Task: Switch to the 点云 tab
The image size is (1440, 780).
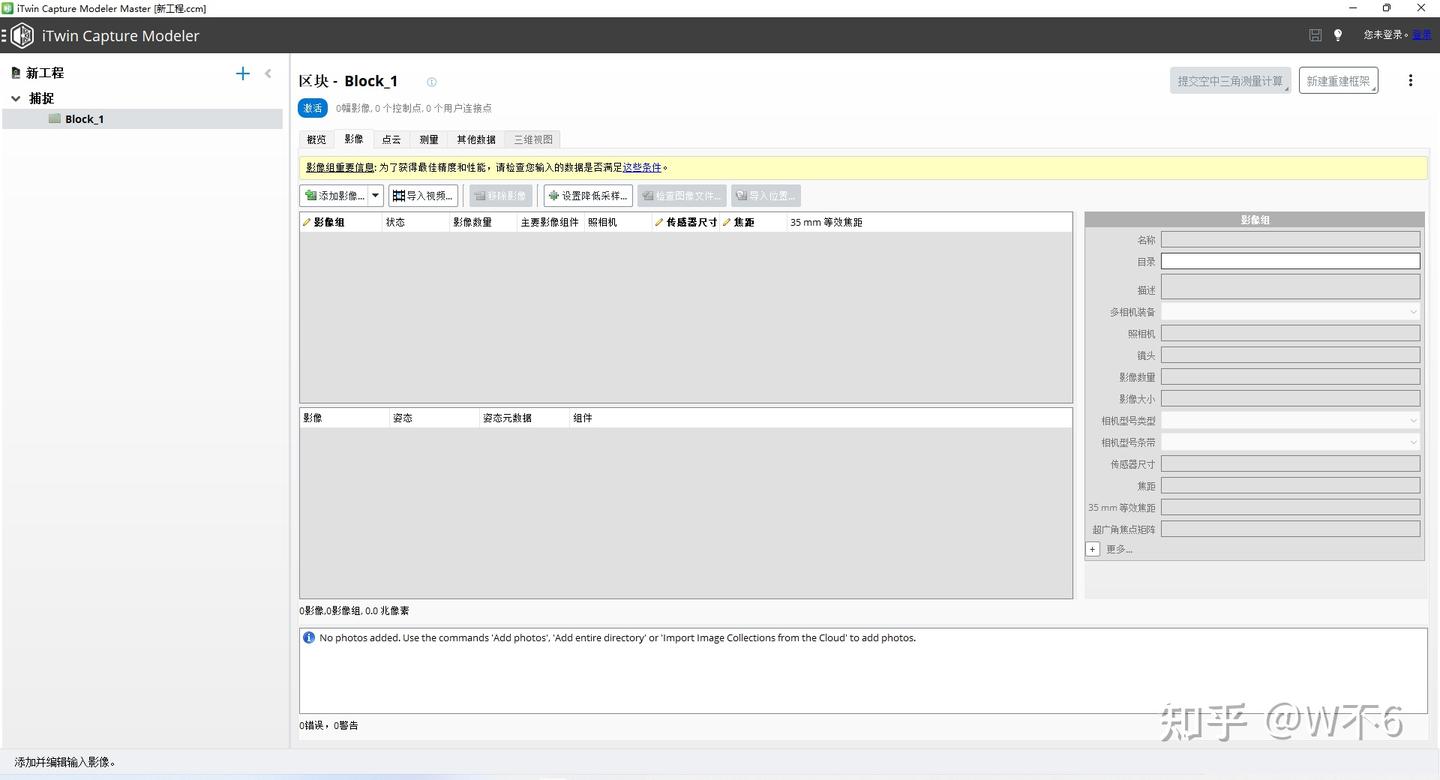Action: pyautogui.click(x=391, y=139)
